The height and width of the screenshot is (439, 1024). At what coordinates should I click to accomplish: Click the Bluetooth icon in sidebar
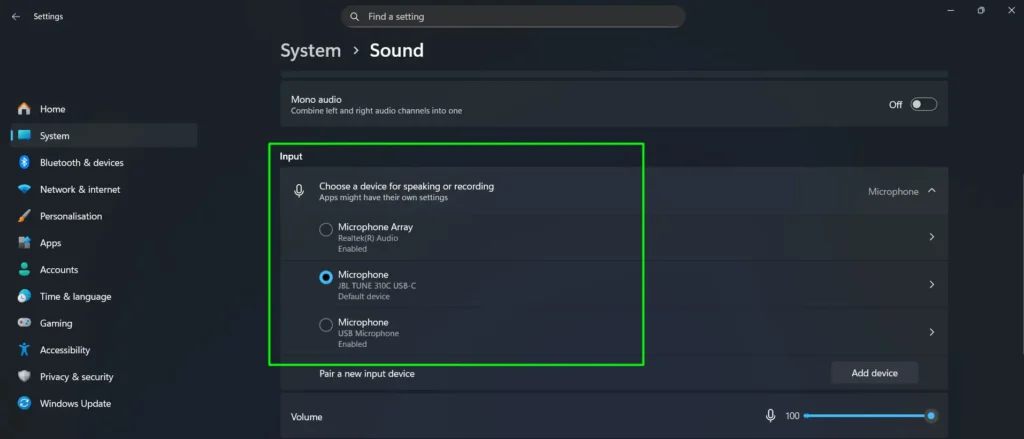click(x=24, y=162)
